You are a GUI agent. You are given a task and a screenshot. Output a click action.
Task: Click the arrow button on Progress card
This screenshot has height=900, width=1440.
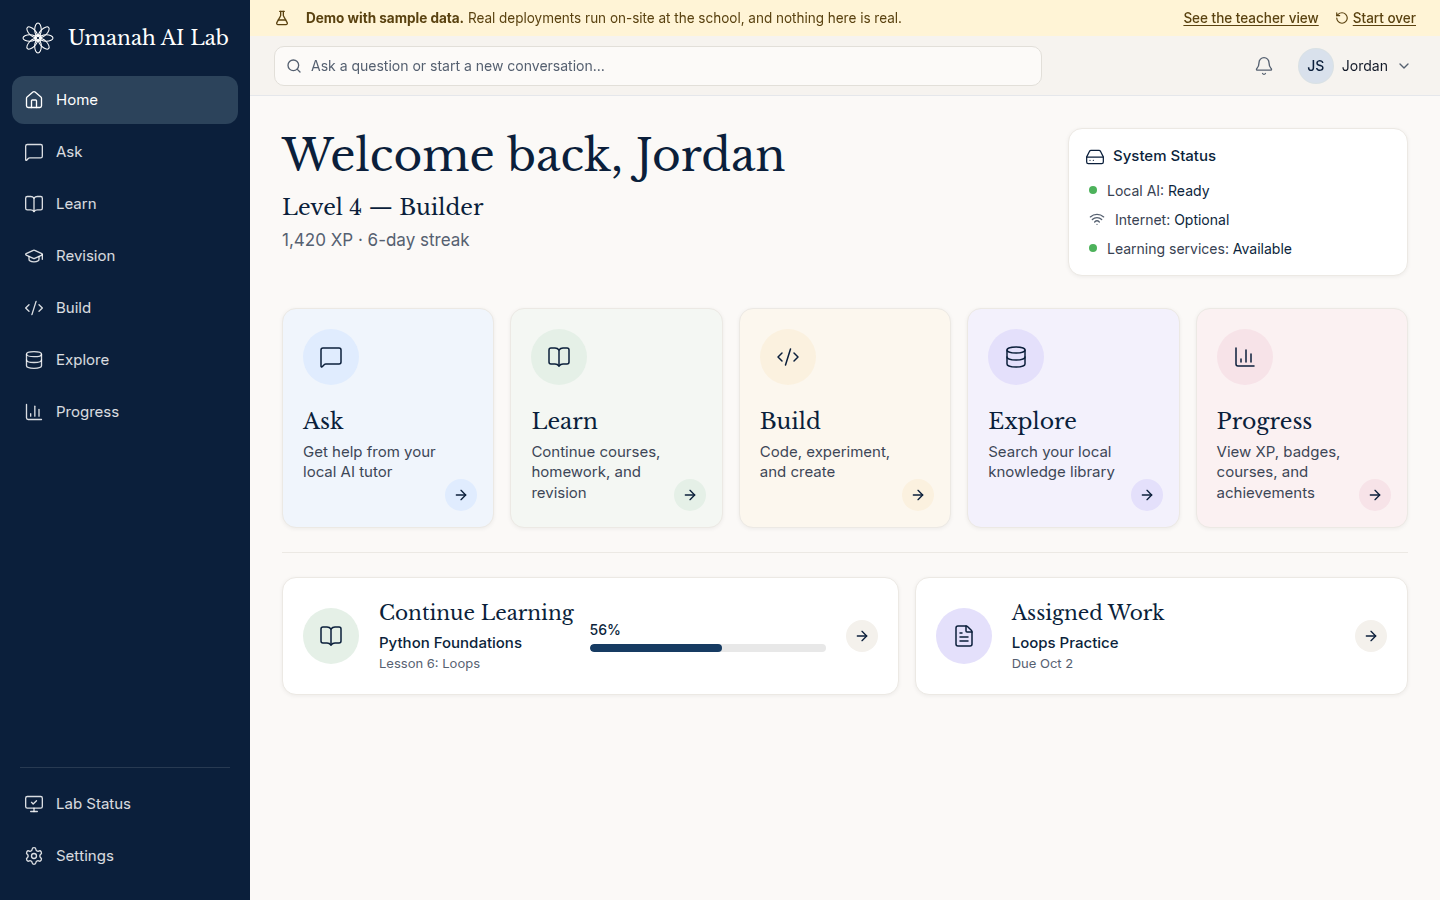[1375, 495]
